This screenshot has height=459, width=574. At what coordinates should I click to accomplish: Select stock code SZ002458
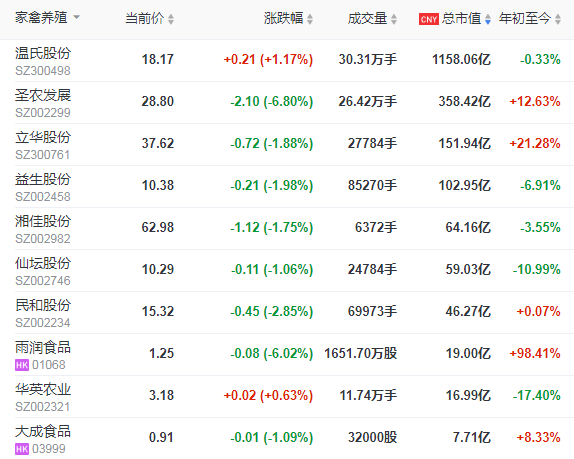pos(42,197)
